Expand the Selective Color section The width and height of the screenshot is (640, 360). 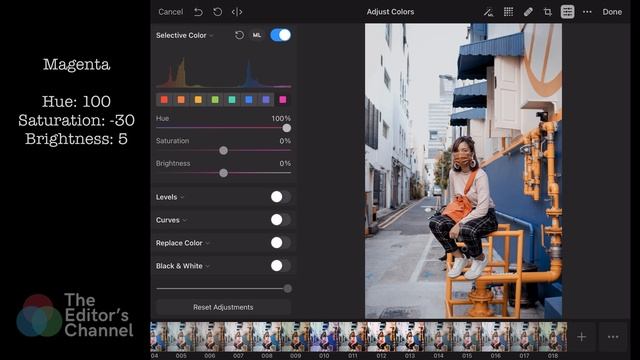point(184,36)
